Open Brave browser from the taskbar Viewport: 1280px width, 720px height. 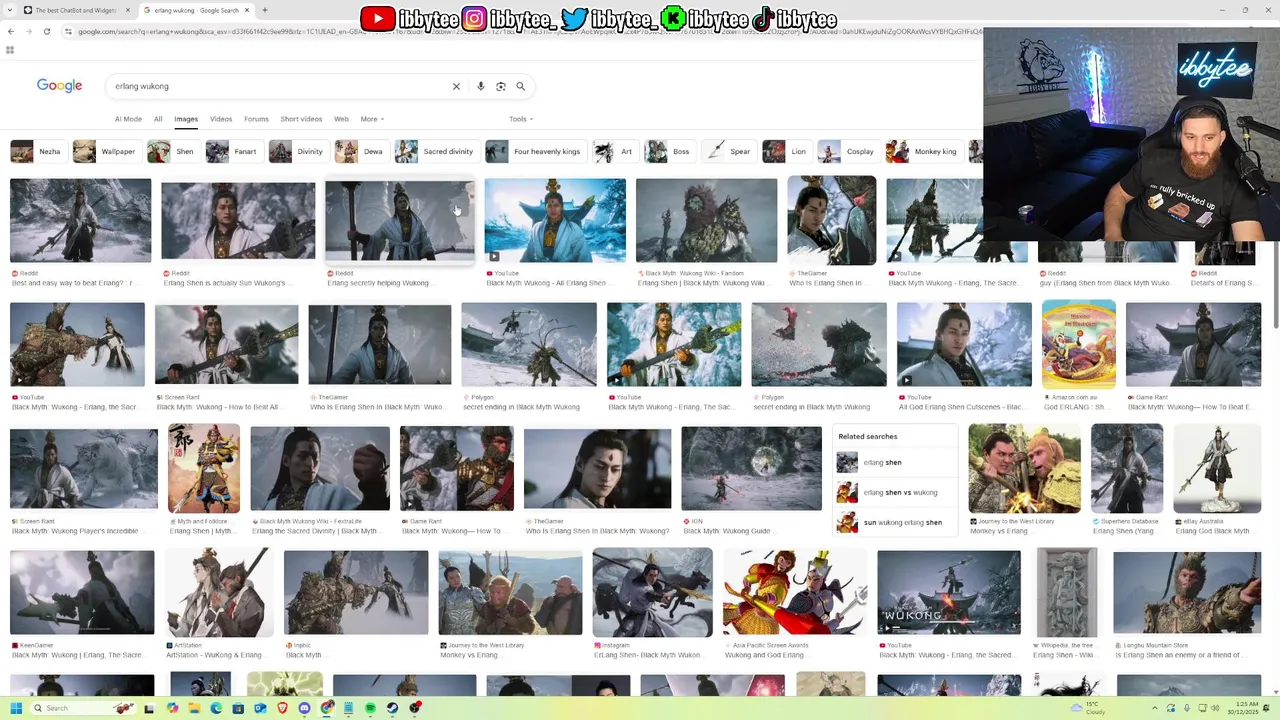(282, 708)
